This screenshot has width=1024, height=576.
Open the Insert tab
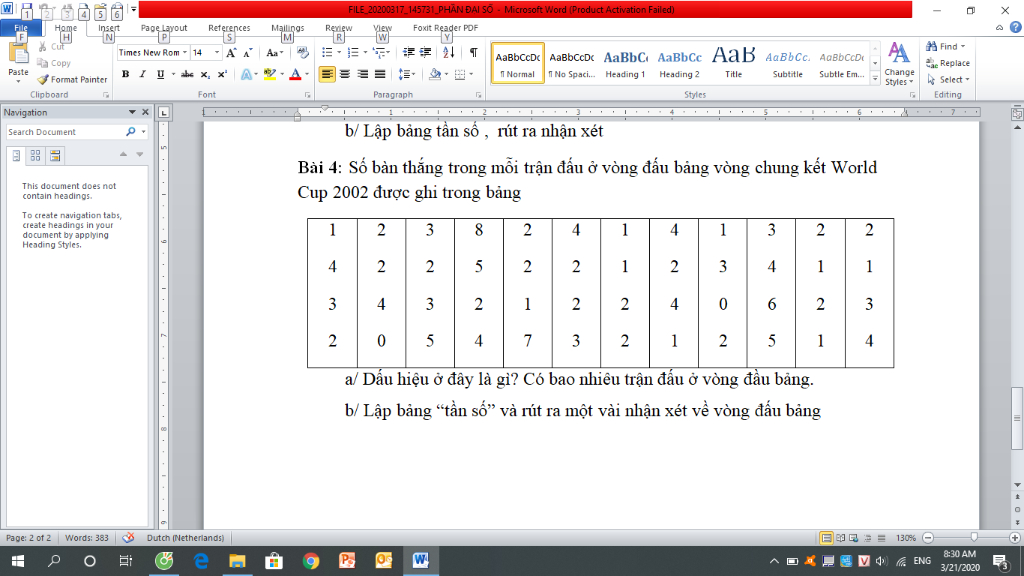(x=109, y=28)
